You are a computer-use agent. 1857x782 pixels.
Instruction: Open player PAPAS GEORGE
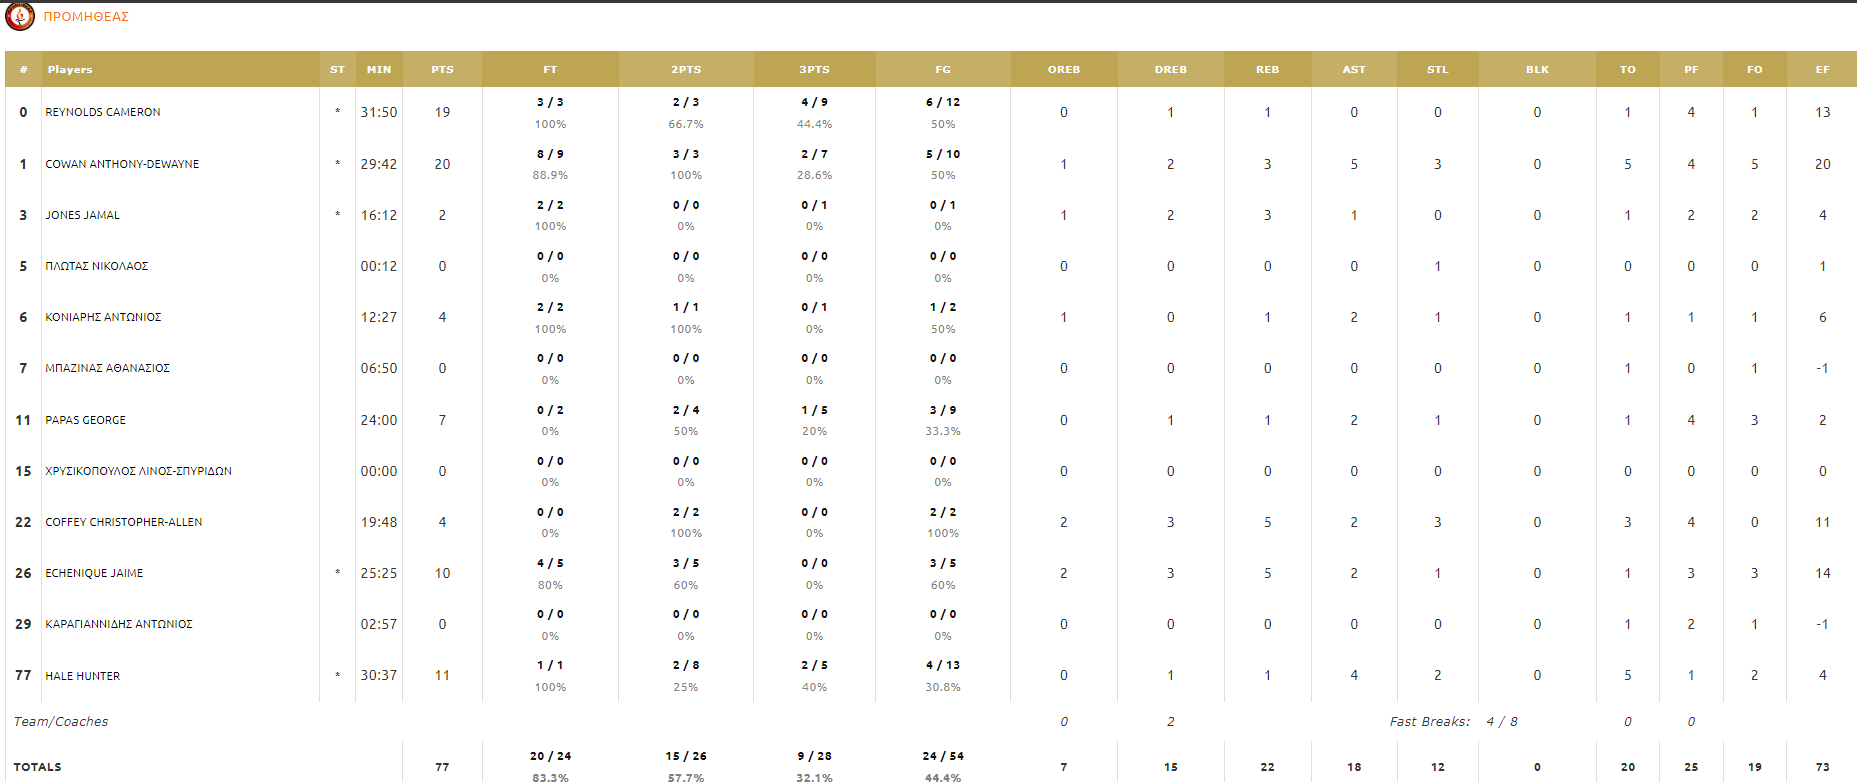[x=85, y=420]
